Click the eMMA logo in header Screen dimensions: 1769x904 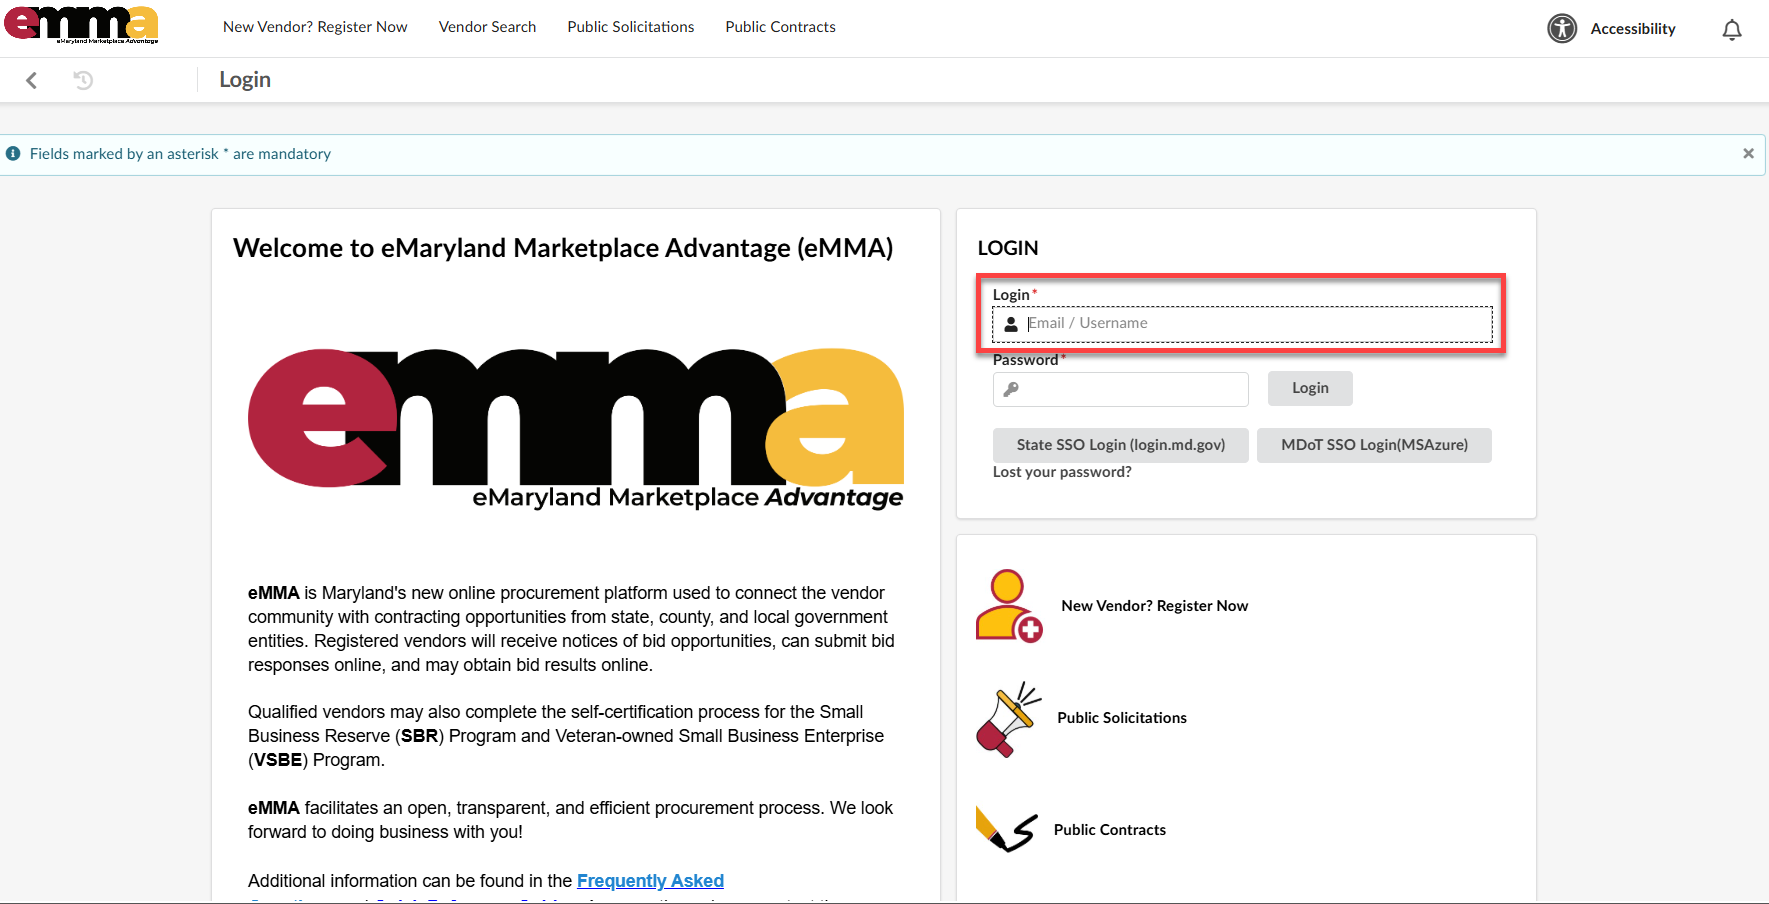[81, 25]
